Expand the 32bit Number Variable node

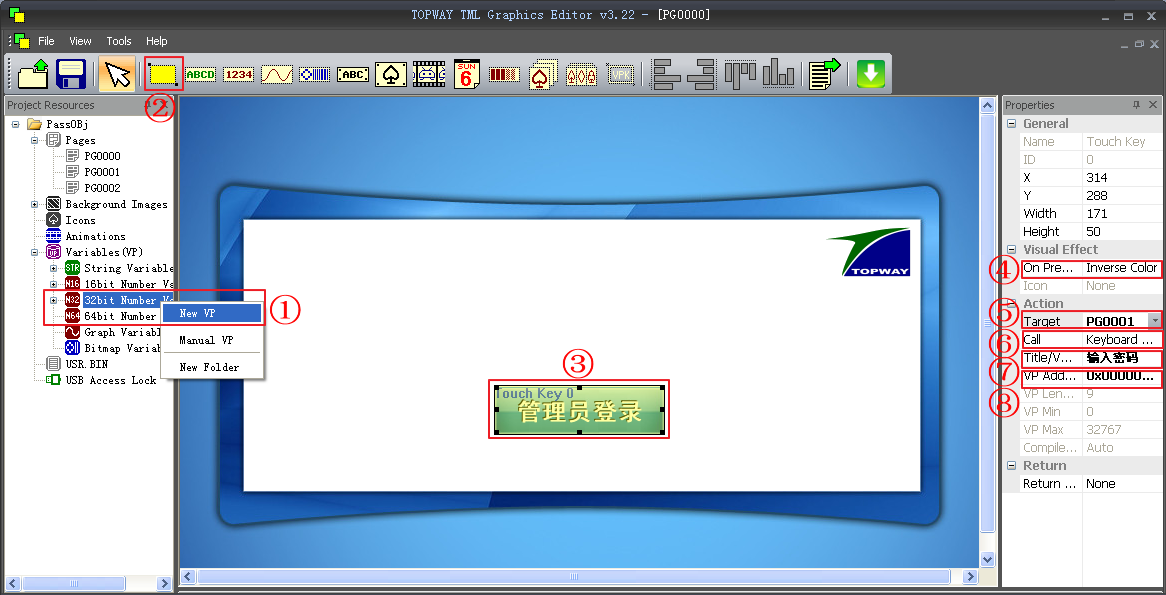click(54, 300)
